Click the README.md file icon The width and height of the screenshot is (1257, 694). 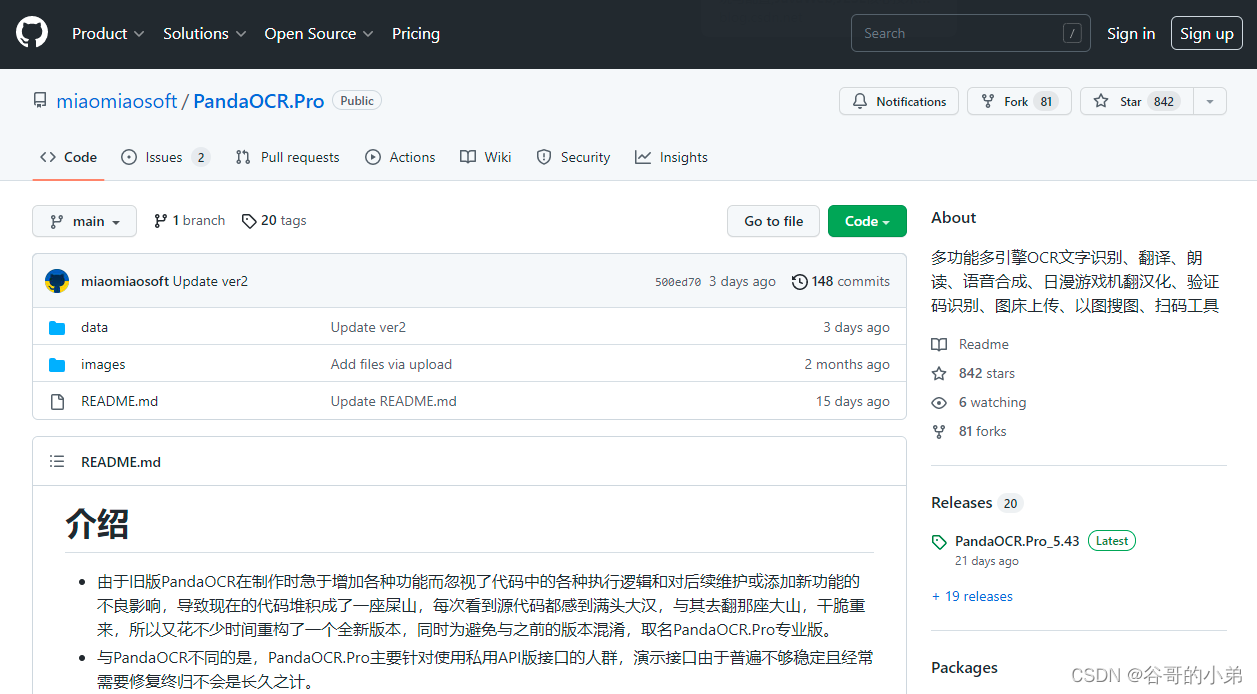pos(57,402)
